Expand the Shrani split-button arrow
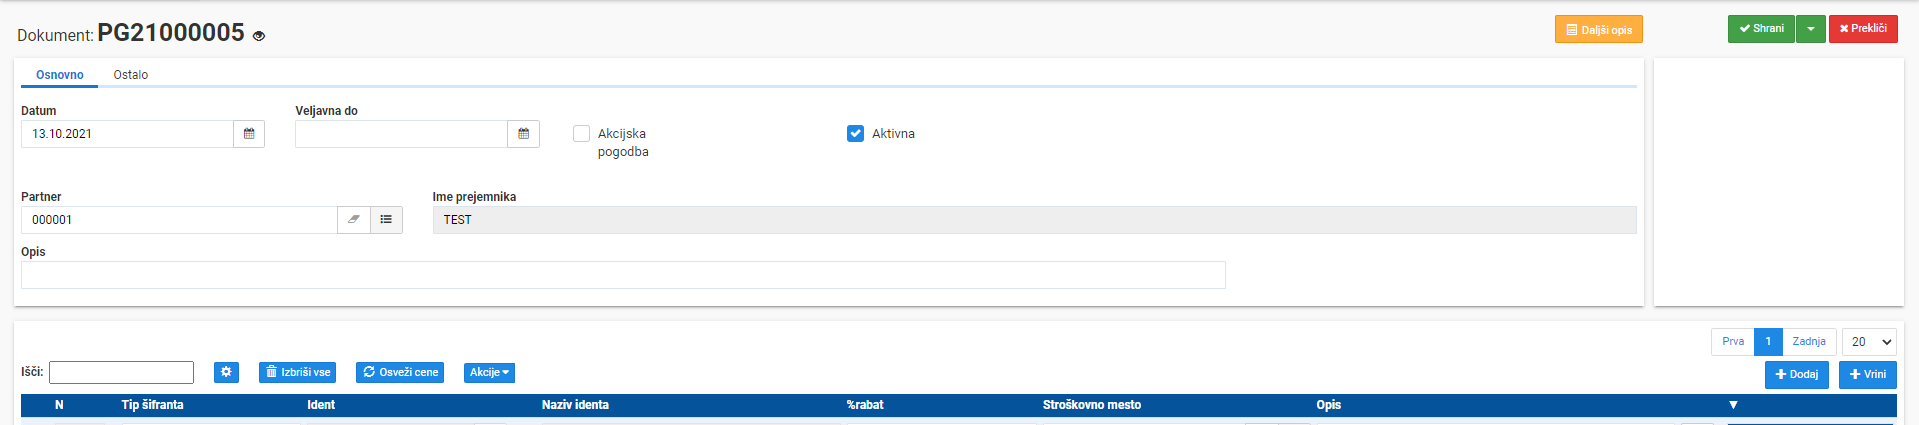The width and height of the screenshot is (1919, 425). tap(1811, 29)
